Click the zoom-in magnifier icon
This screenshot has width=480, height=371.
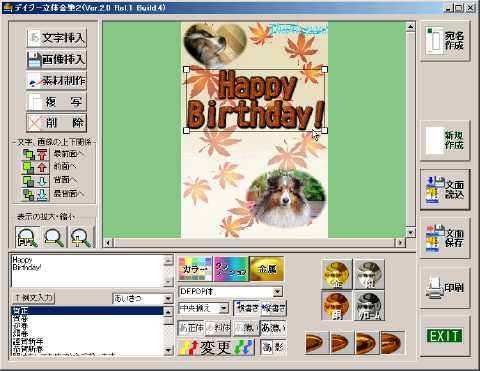tap(81, 237)
